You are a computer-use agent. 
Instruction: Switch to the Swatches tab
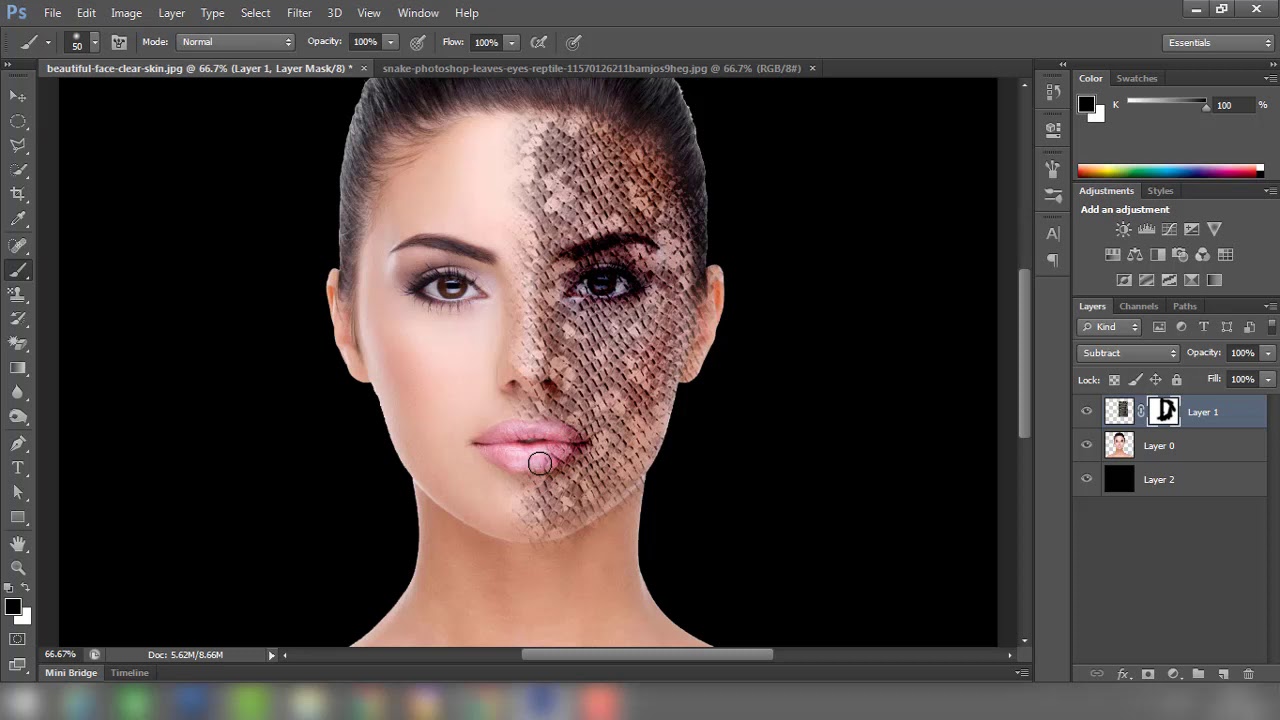(1137, 78)
